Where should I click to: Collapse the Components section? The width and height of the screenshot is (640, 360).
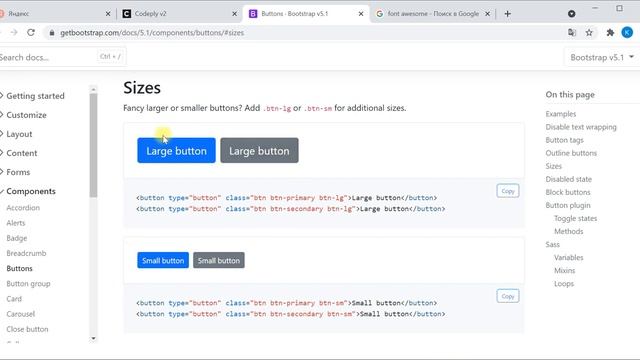[31, 191]
